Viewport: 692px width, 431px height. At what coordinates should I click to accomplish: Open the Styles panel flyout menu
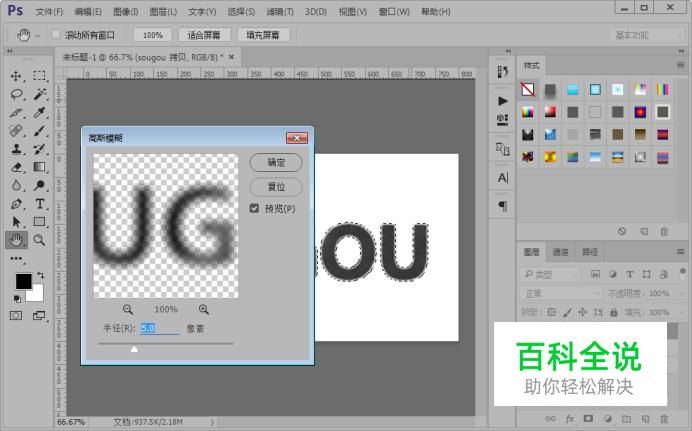(x=681, y=65)
